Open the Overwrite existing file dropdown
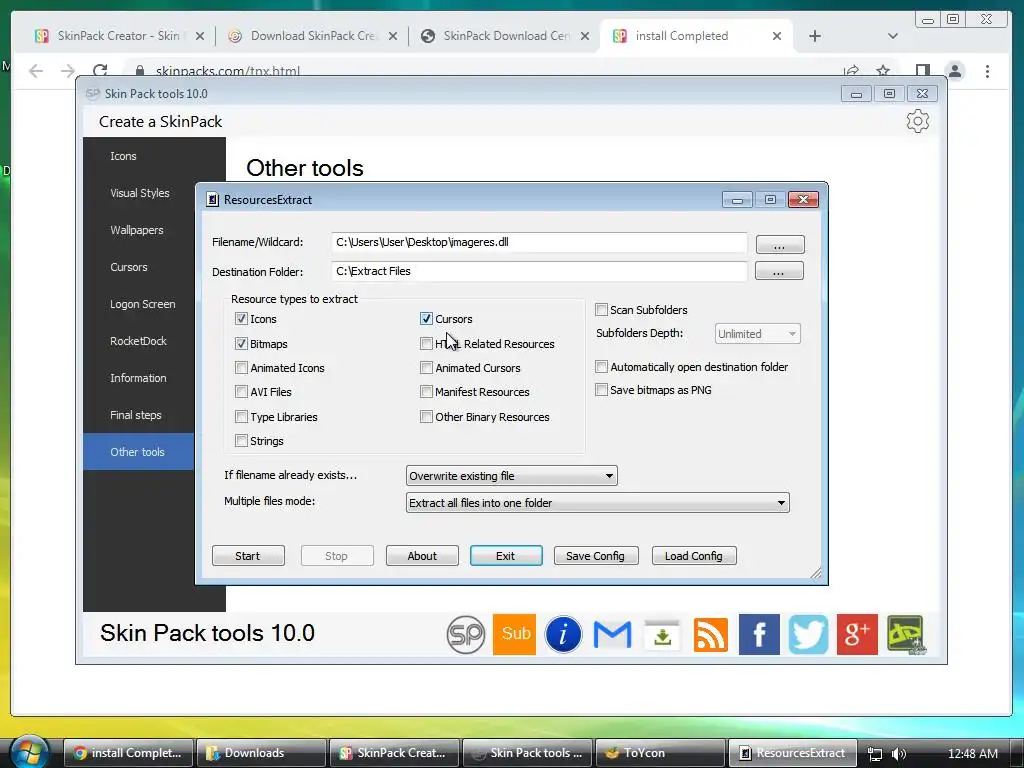 tap(511, 476)
